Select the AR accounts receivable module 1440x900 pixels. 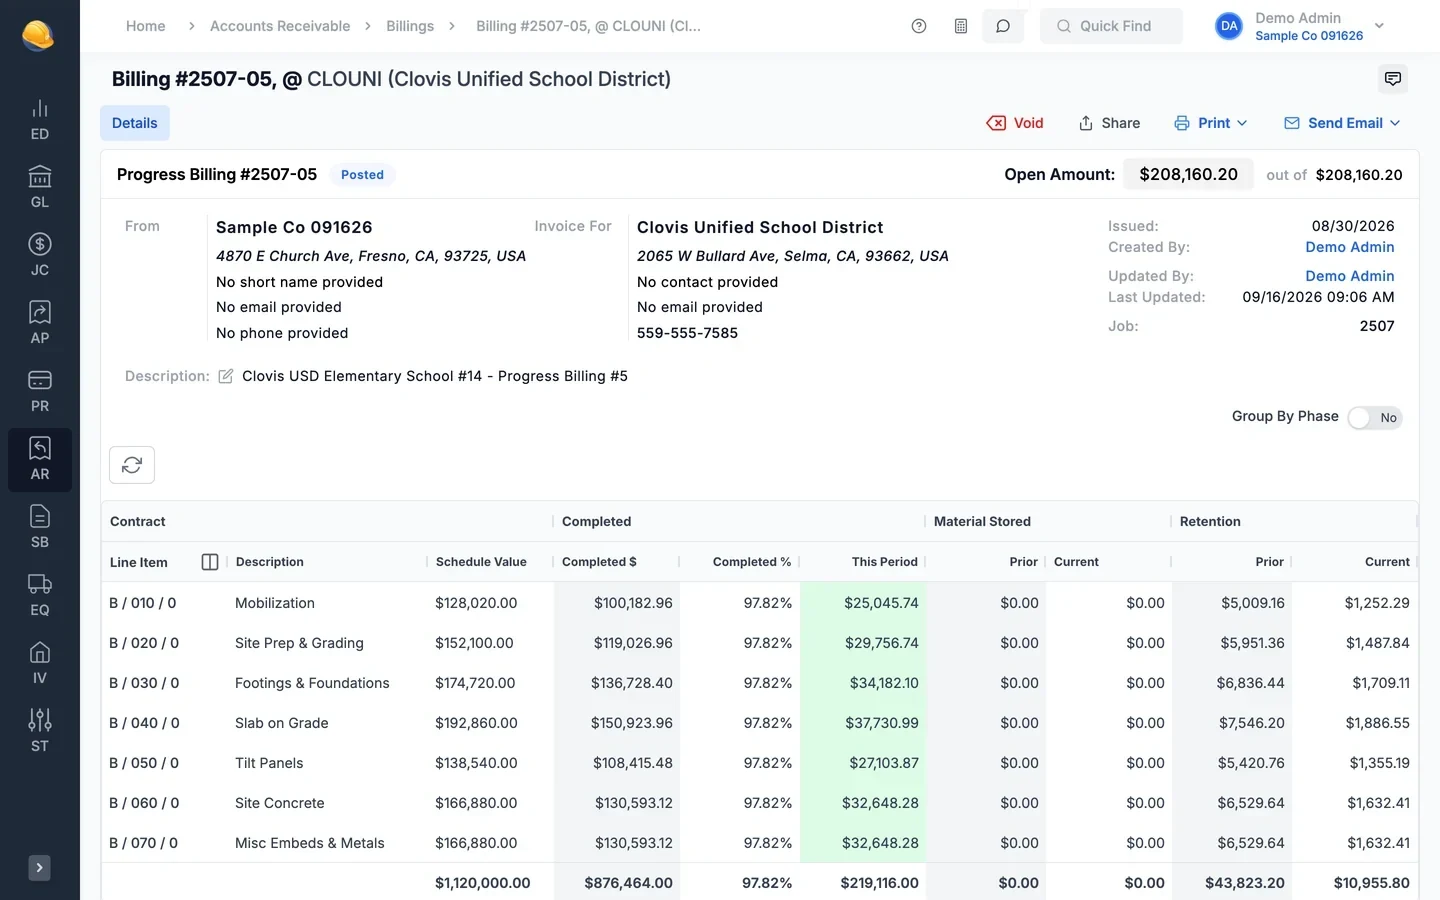coord(40,460)
